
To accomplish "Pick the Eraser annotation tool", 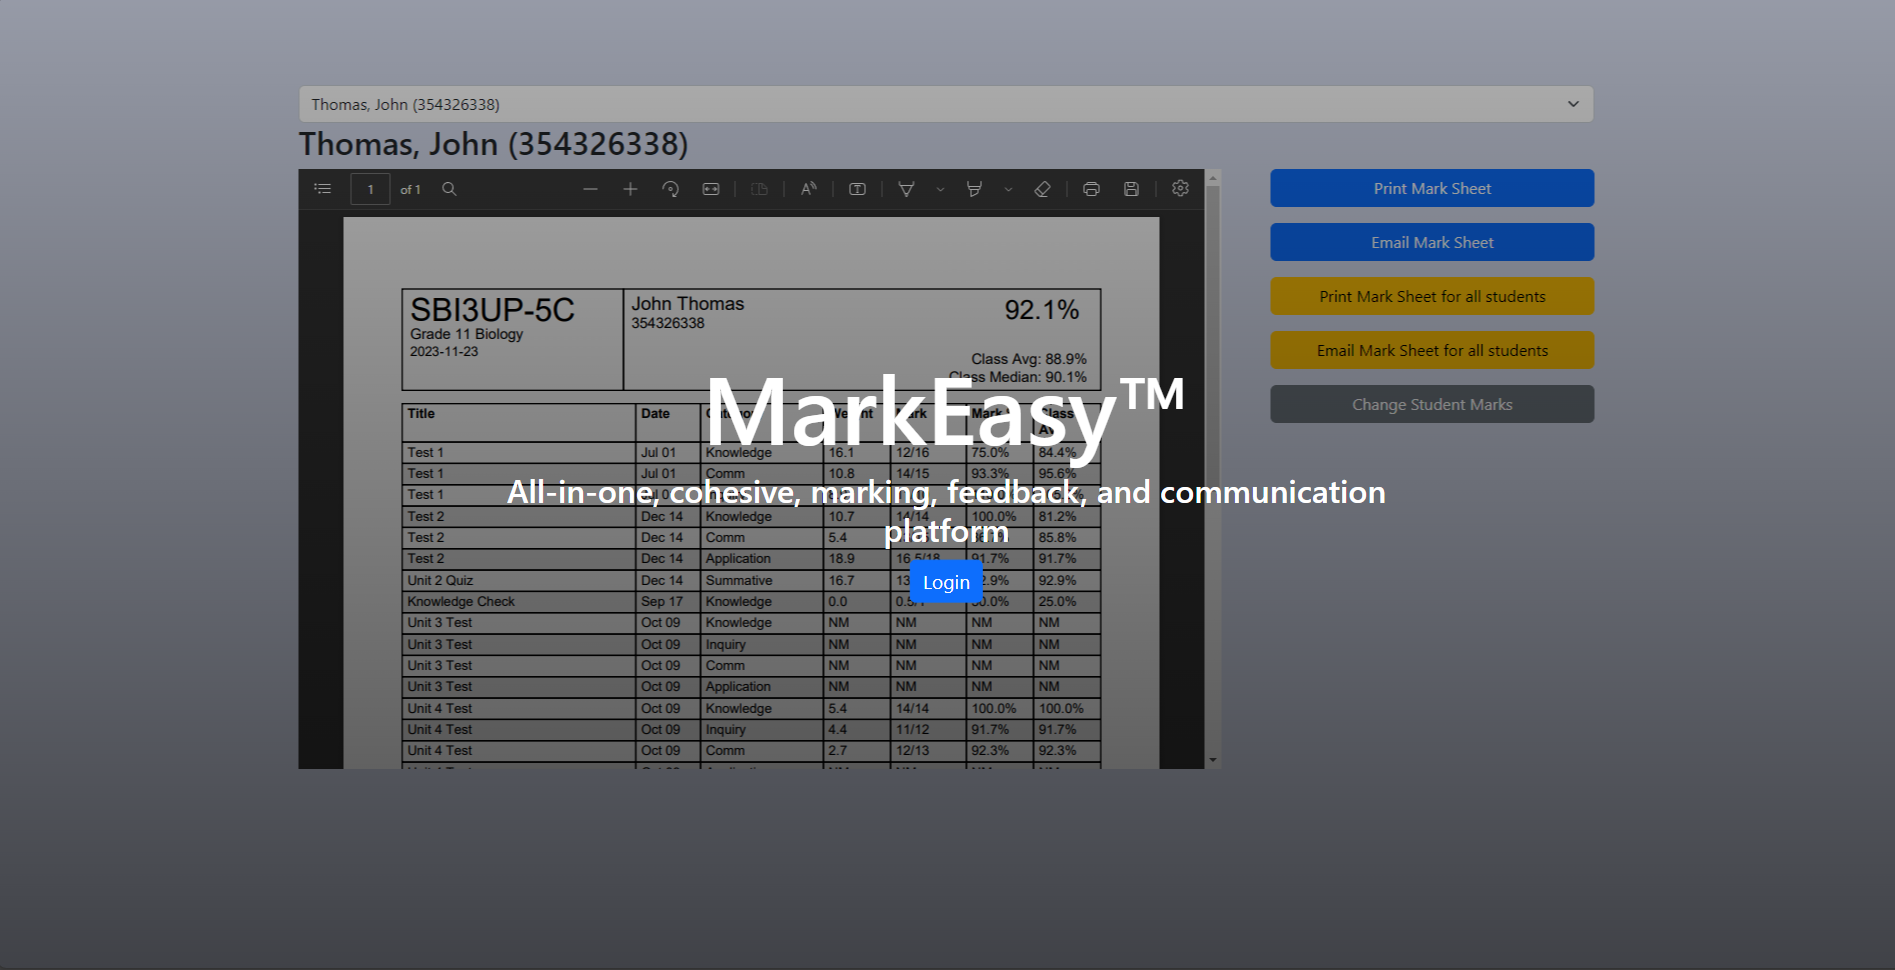I will click(x=1042, y=188).
